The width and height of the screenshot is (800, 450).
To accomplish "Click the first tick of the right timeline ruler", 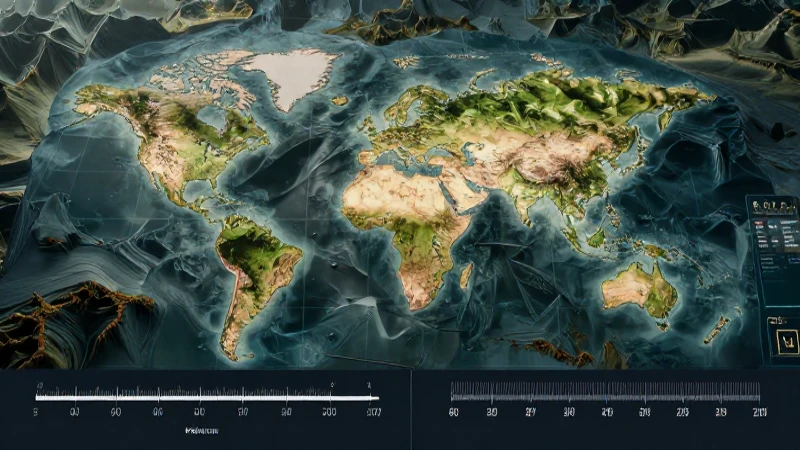I will [452, 392].
